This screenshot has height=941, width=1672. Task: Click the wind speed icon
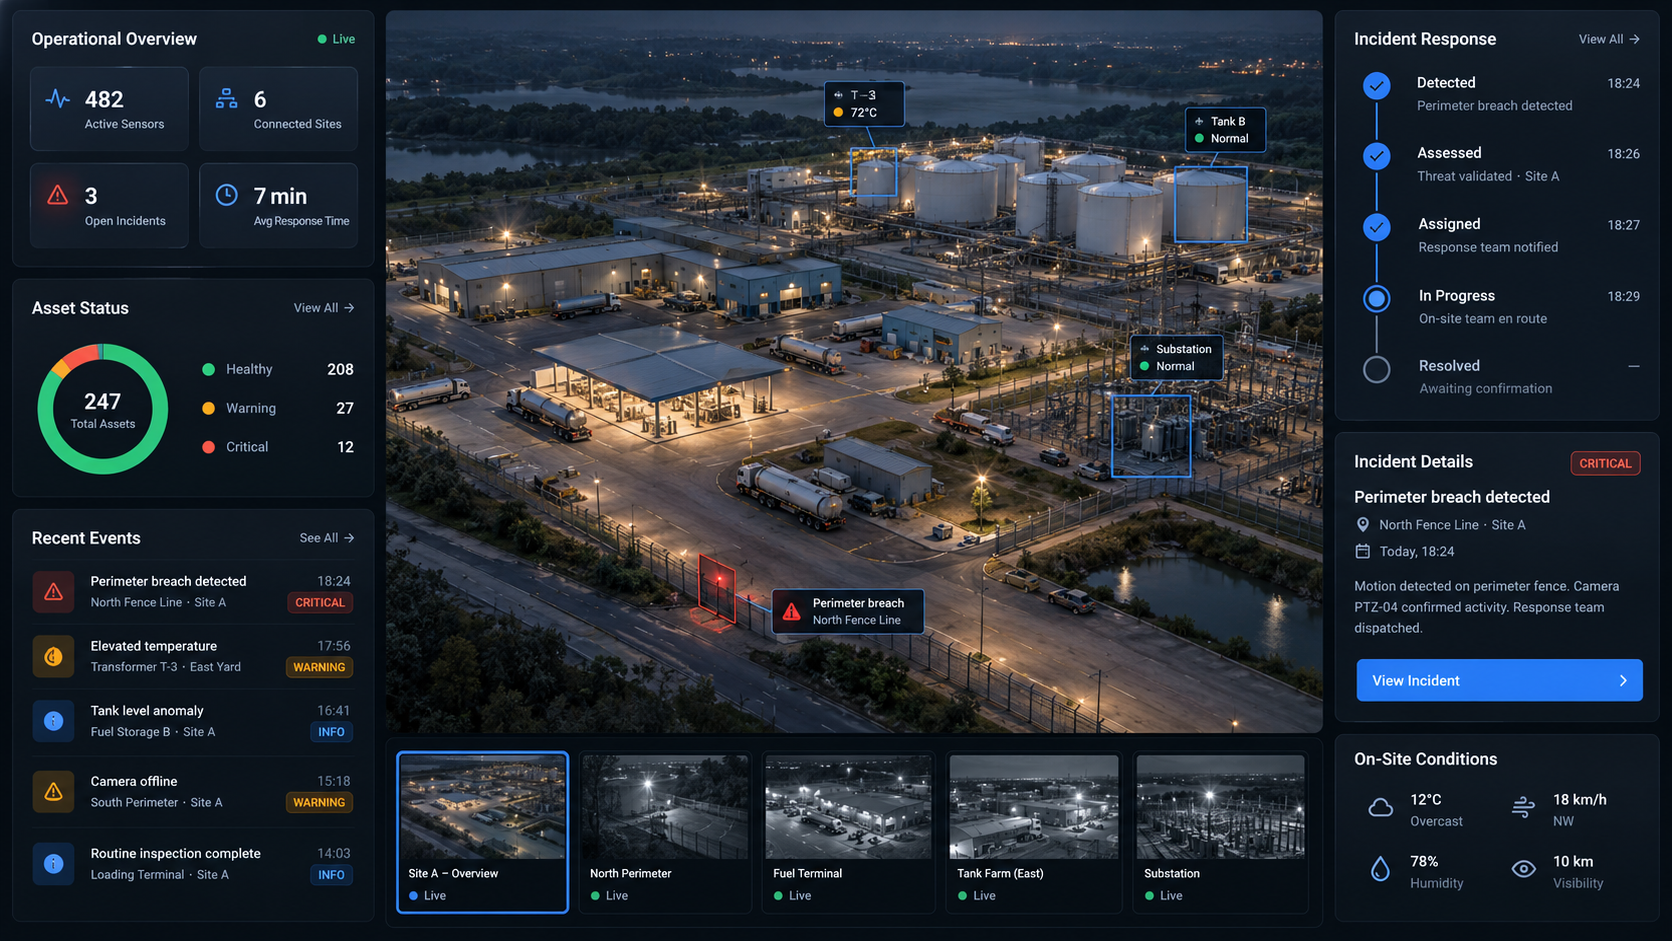[x=1523, y=807]
